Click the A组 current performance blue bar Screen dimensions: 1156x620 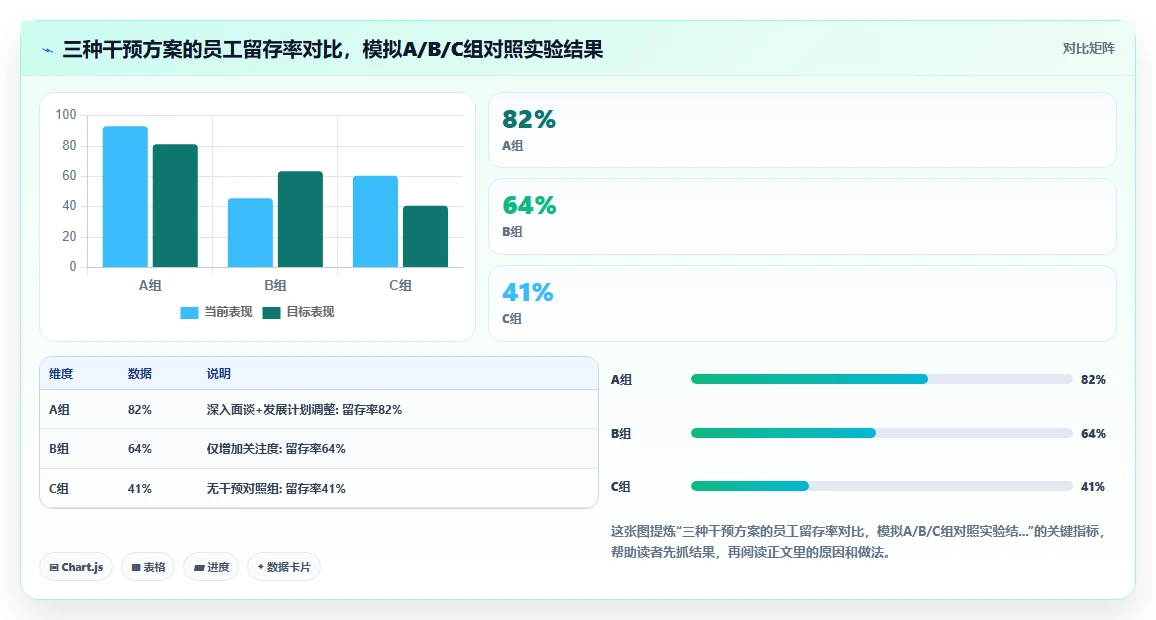[125, 197]
